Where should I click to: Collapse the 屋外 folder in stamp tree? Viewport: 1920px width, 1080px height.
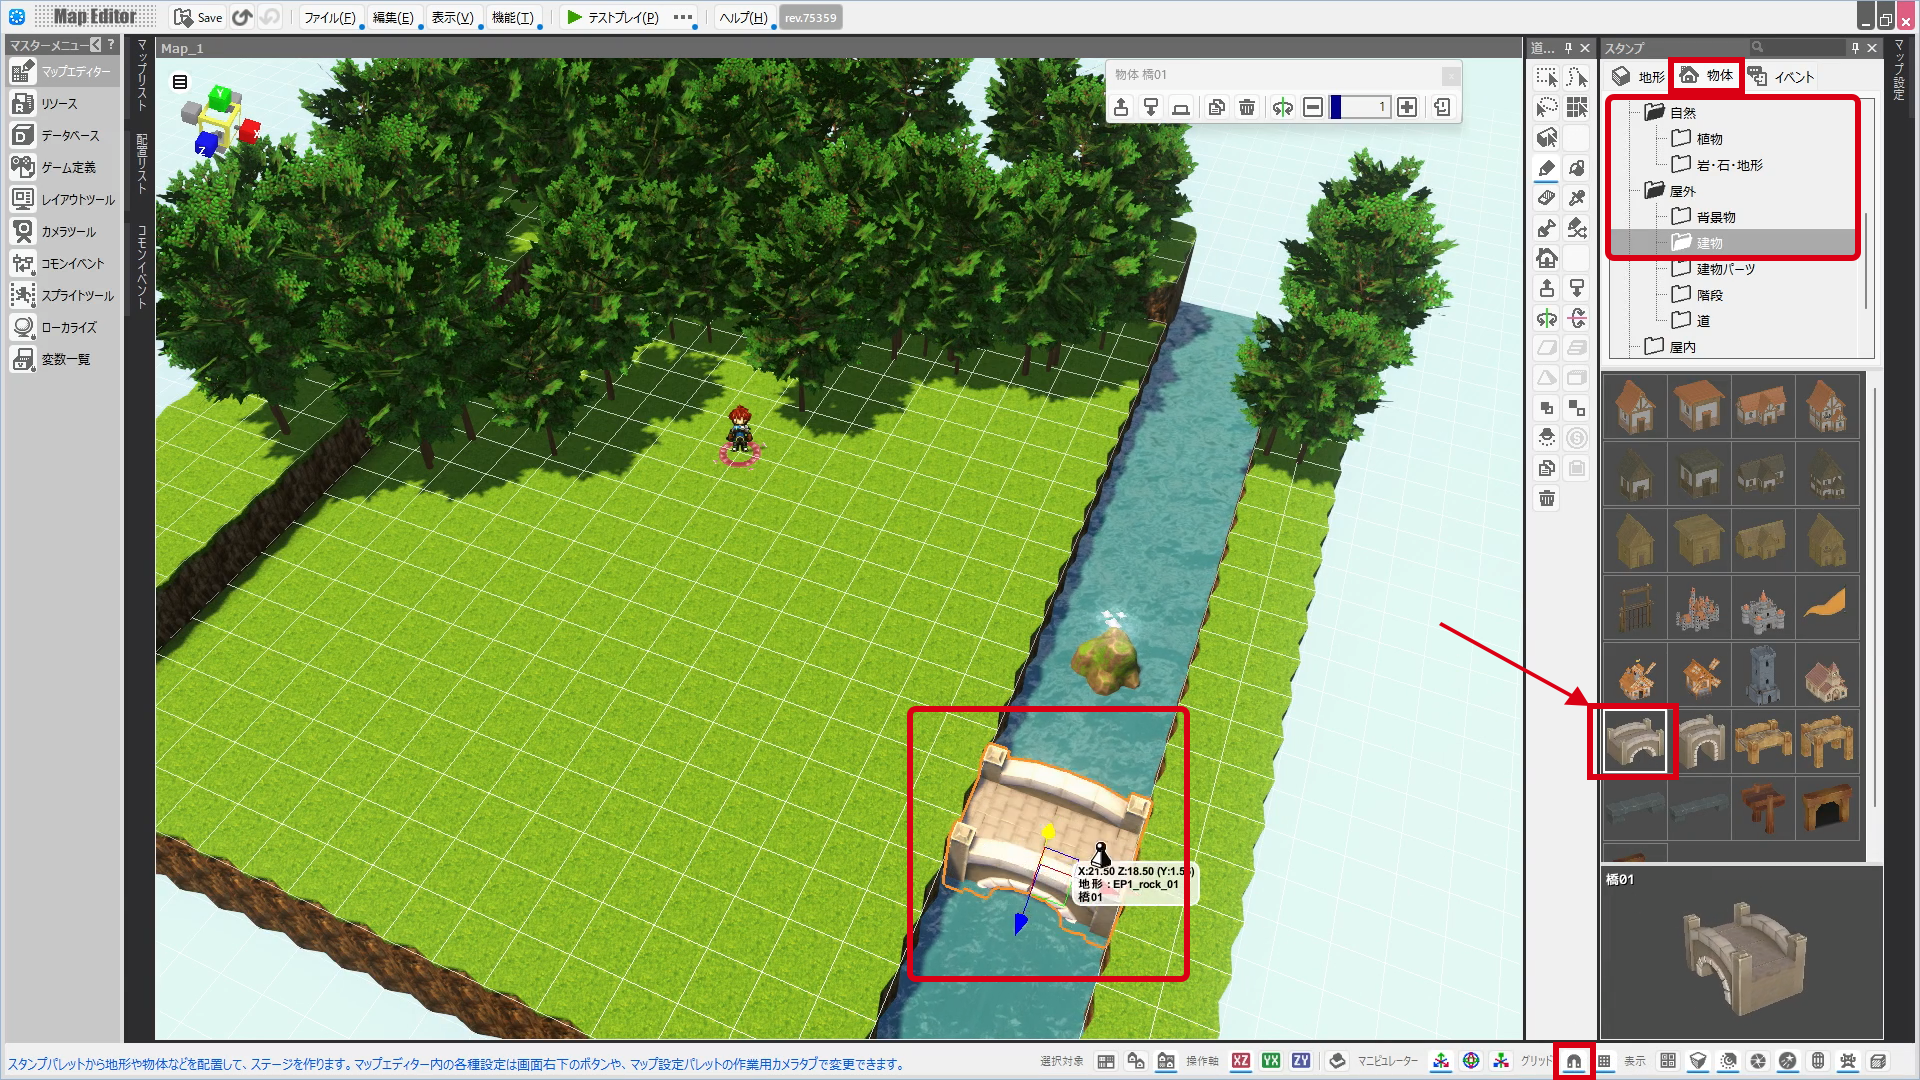[1654, 190]
